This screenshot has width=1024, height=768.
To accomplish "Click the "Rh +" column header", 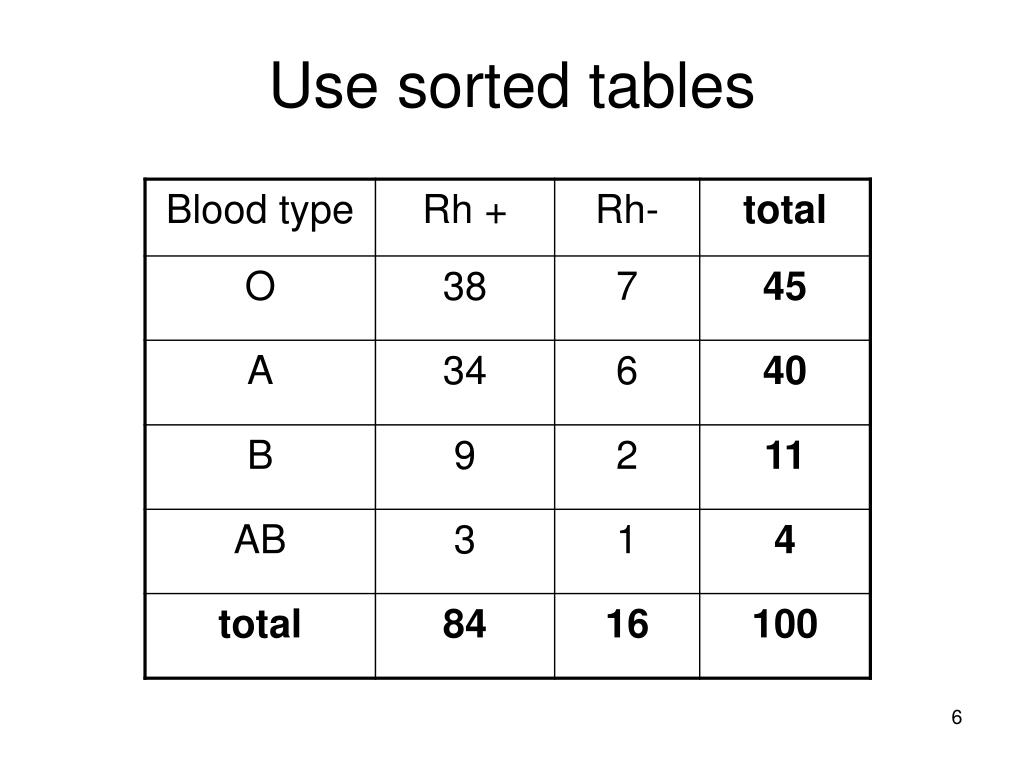I will point(465,211).
